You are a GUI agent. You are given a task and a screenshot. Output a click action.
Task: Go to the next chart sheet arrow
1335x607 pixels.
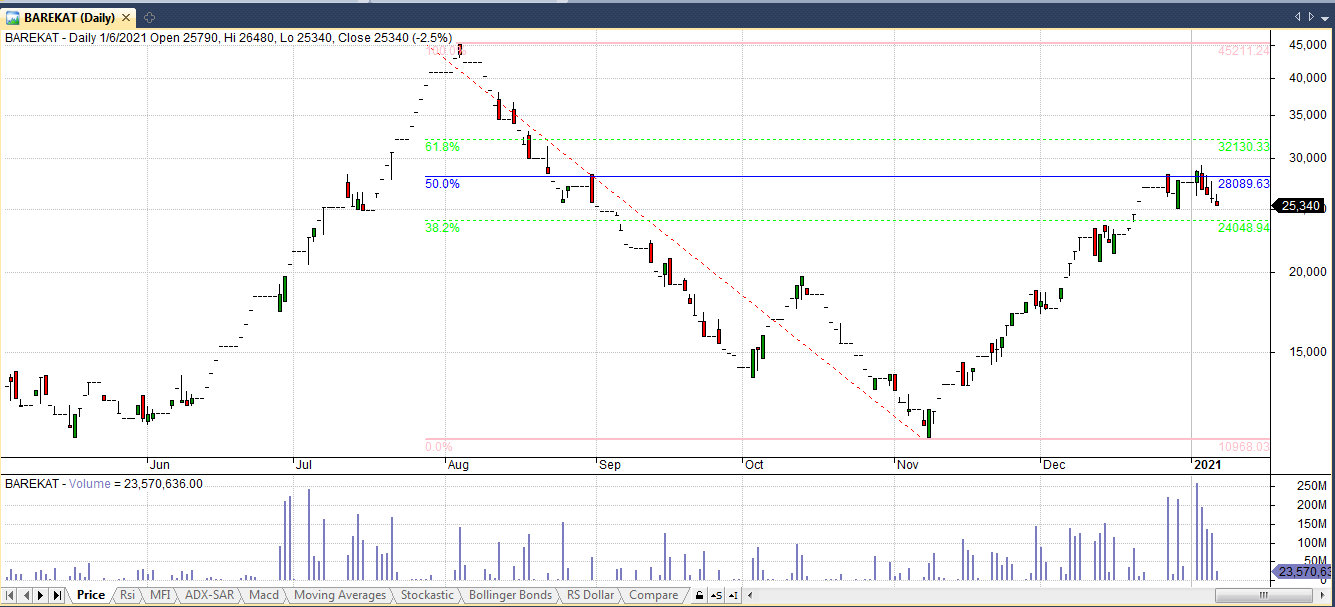pos(41,595)
